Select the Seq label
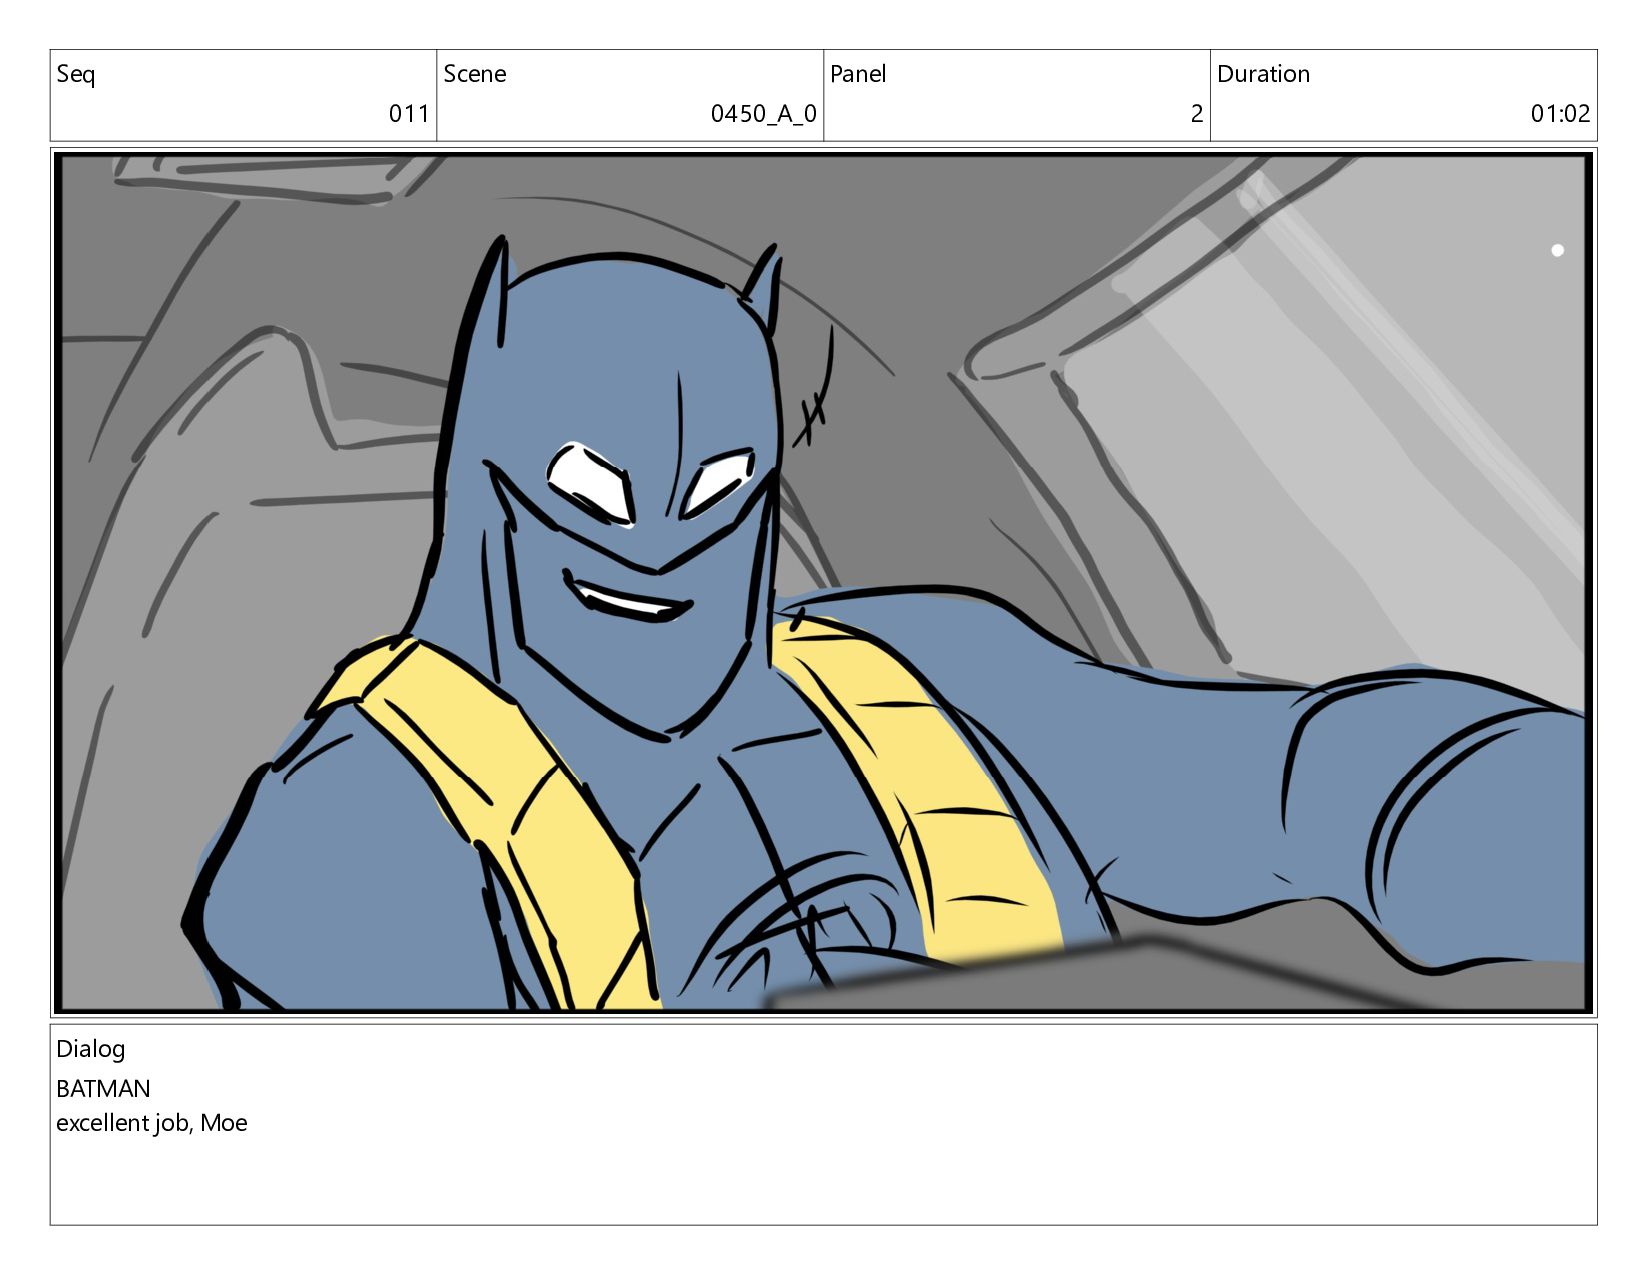This screenshot has width=1650, height=1275. click(x=76, y=75)
